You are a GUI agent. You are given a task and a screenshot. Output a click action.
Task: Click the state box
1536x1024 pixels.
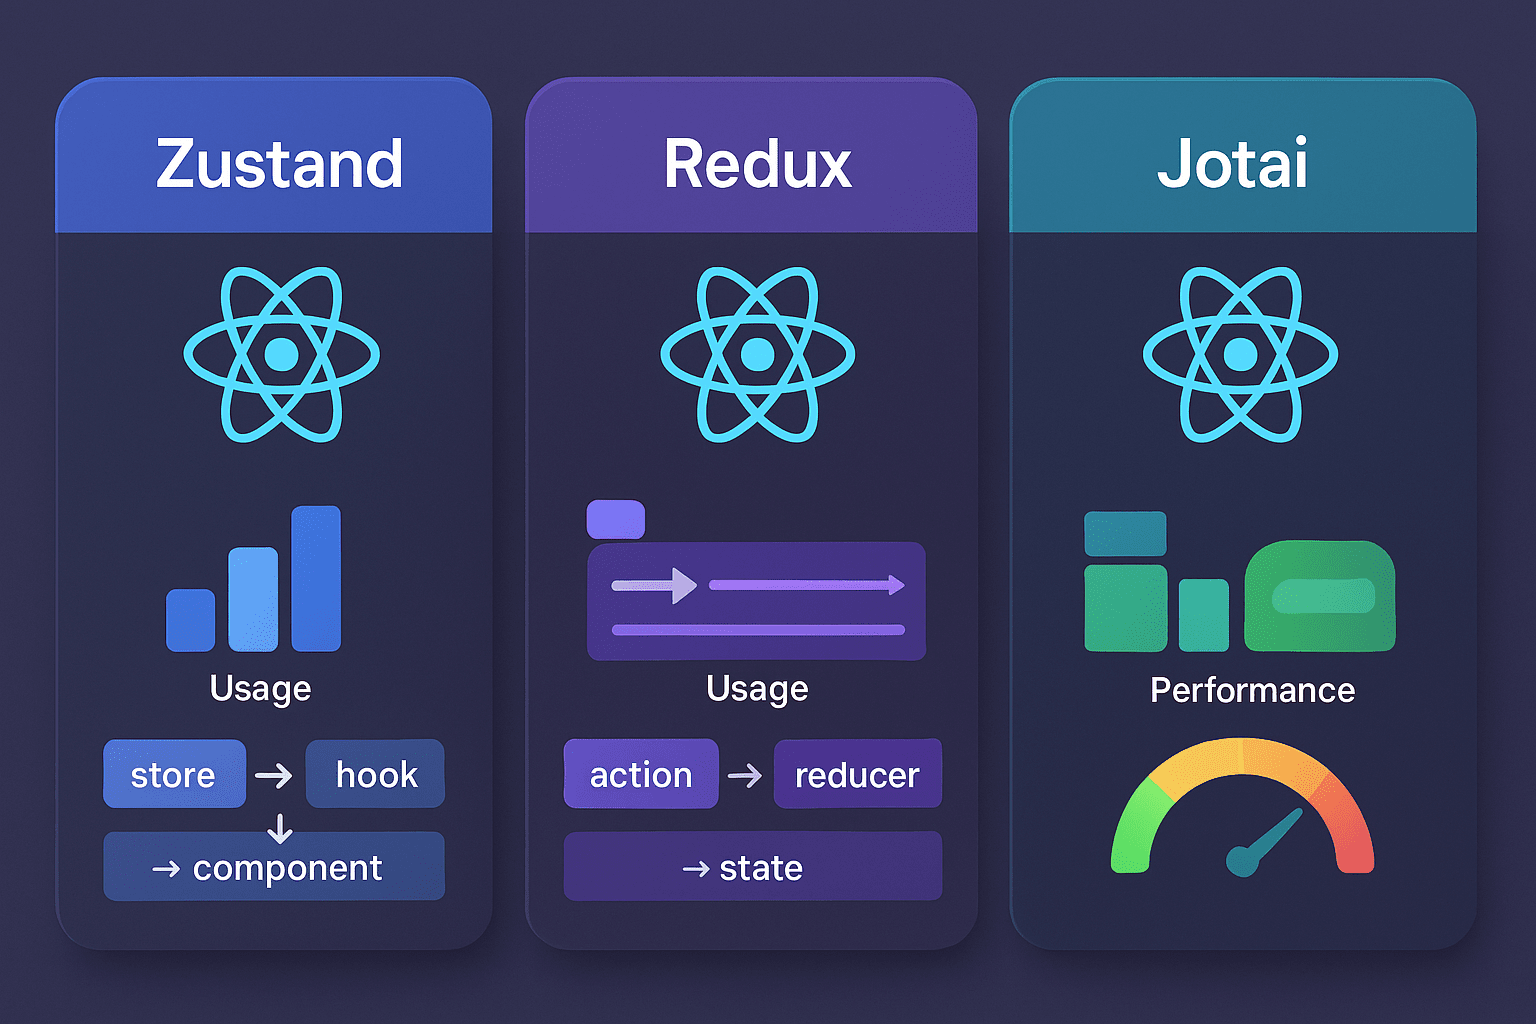753,866
